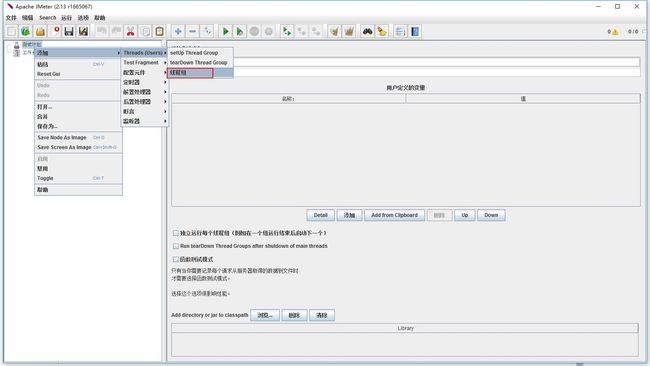
Task: Choose Save Node As Image
Action: (x=78, y=137)
